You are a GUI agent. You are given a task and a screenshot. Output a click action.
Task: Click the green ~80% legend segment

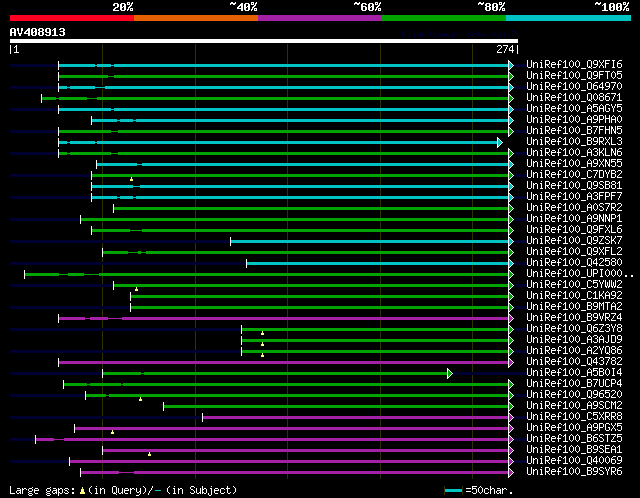444,18
